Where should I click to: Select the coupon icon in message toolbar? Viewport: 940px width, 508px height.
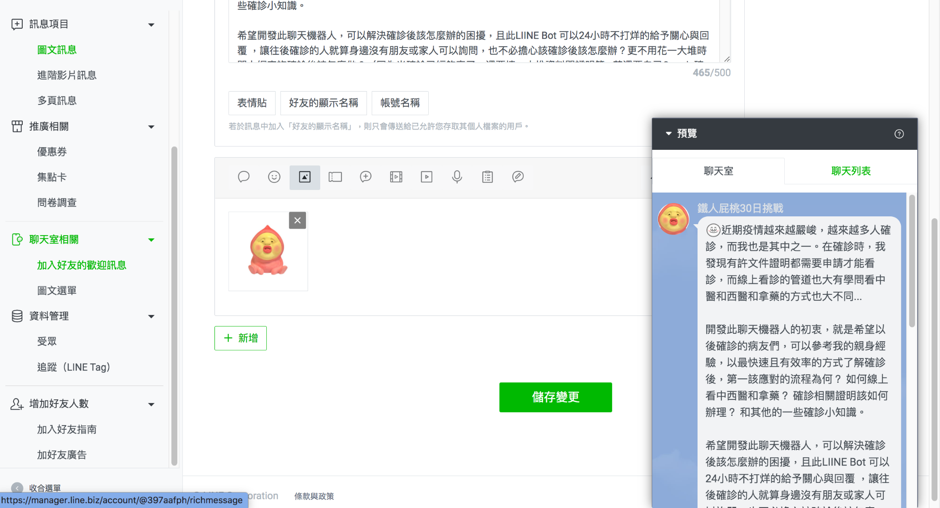tap(335, 177)
